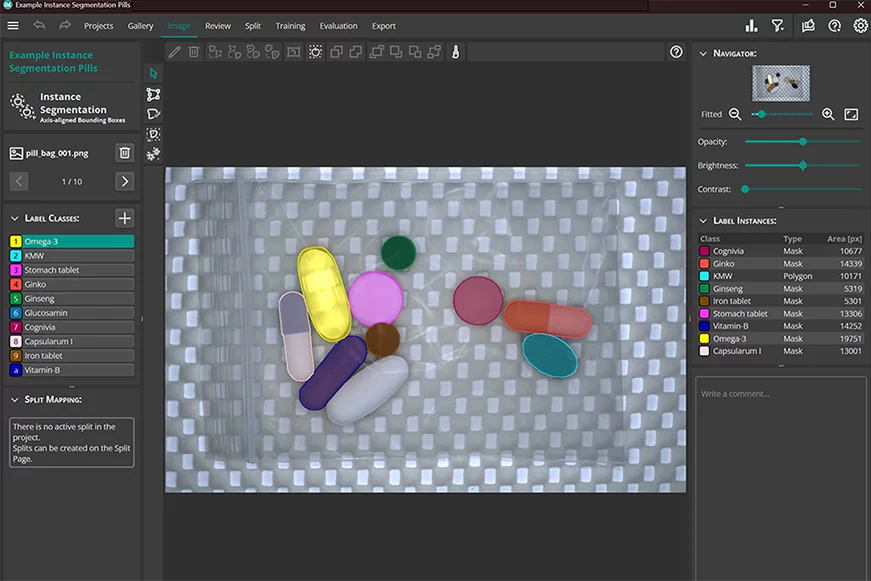Image resolution: width=871 pixels, height=581 pixels.
Task: Collapse the Label Instances section
Action: pyautogui.click(x=703, y=220)
